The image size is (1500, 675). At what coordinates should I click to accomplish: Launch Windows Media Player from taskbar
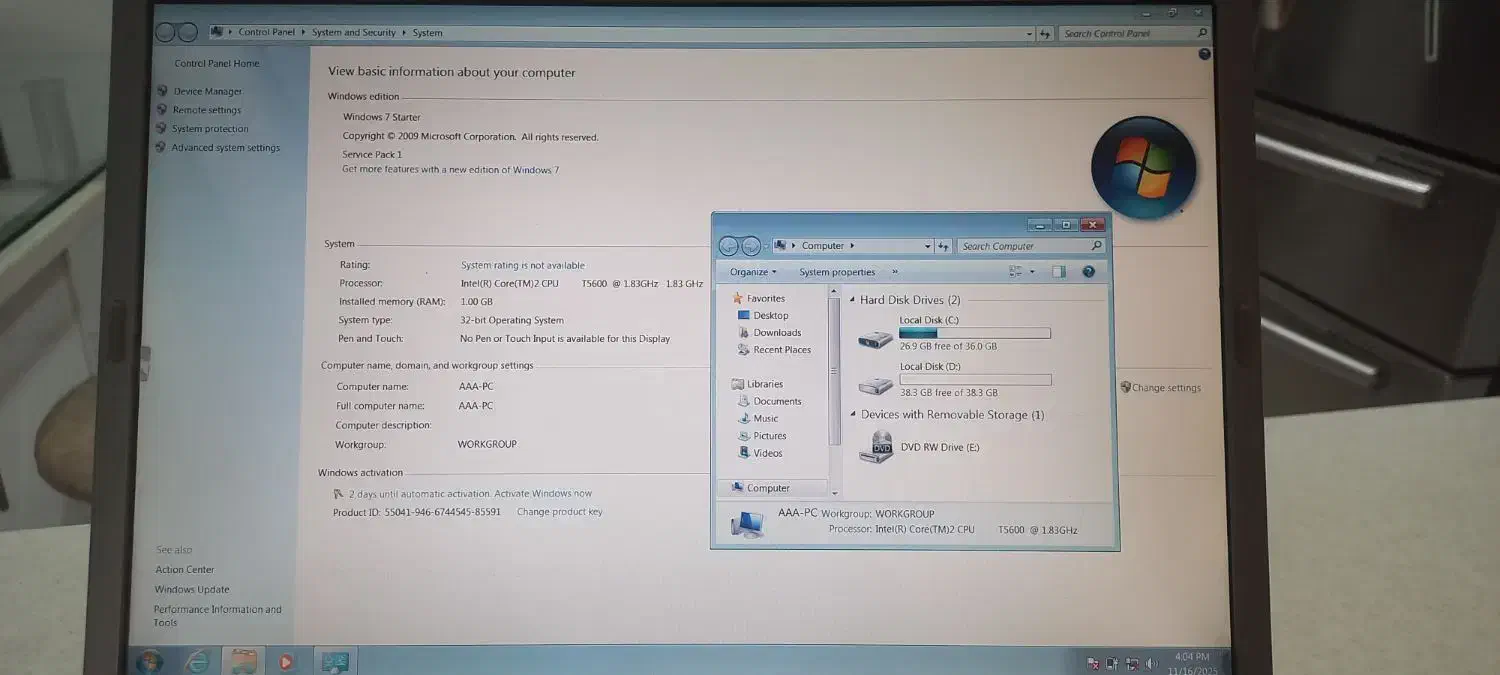[x=287, y=661]
